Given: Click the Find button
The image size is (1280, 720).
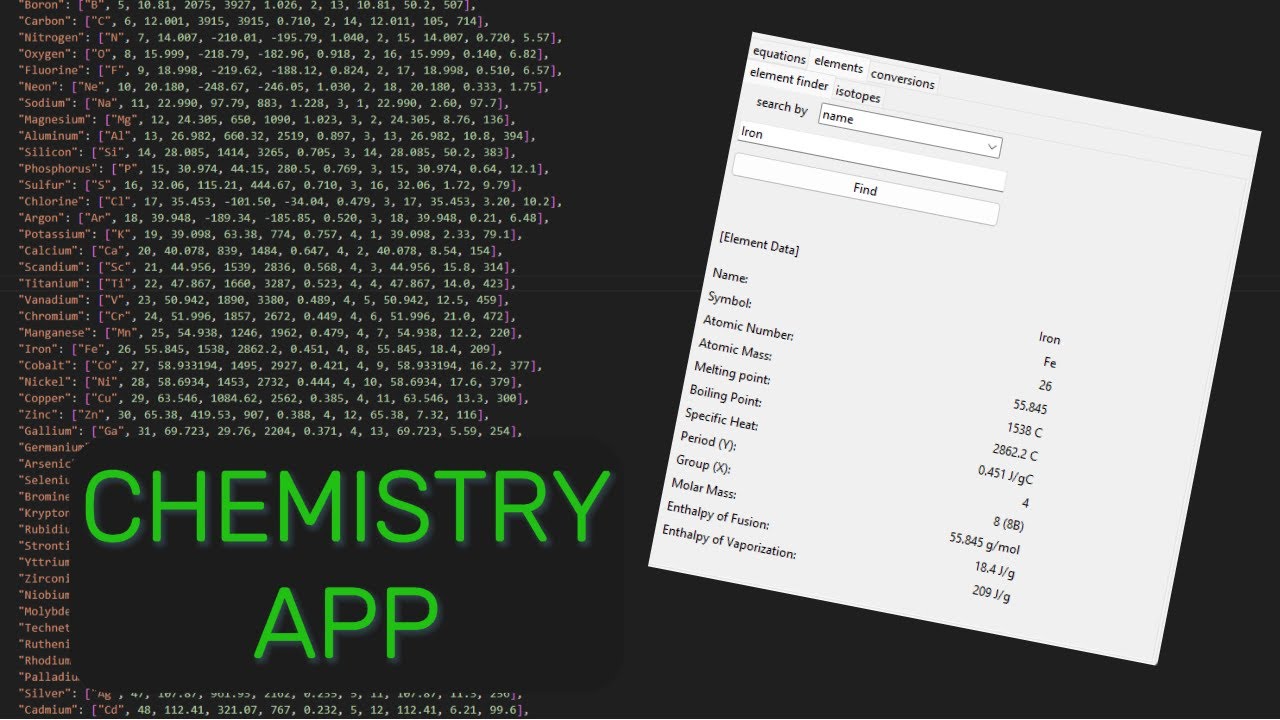Looking at the screenshot, I should coord(865,189).
